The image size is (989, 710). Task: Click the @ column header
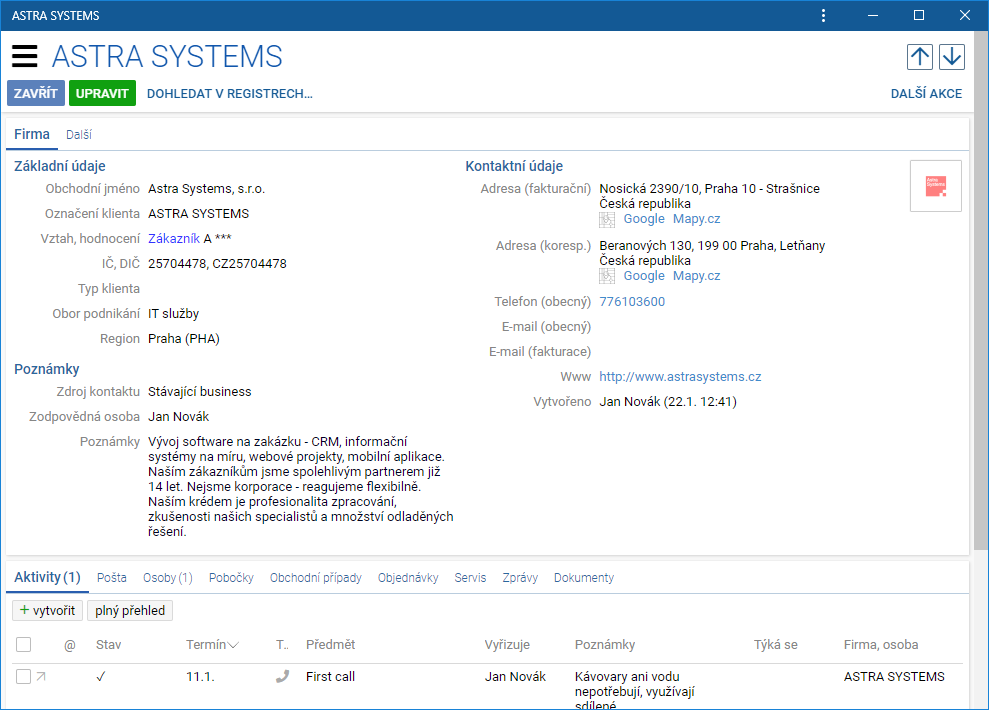coord(70,644)
